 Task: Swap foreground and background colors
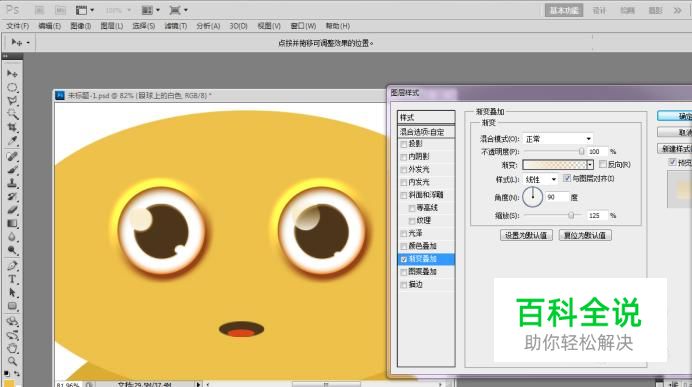click(x=17, y=374)
